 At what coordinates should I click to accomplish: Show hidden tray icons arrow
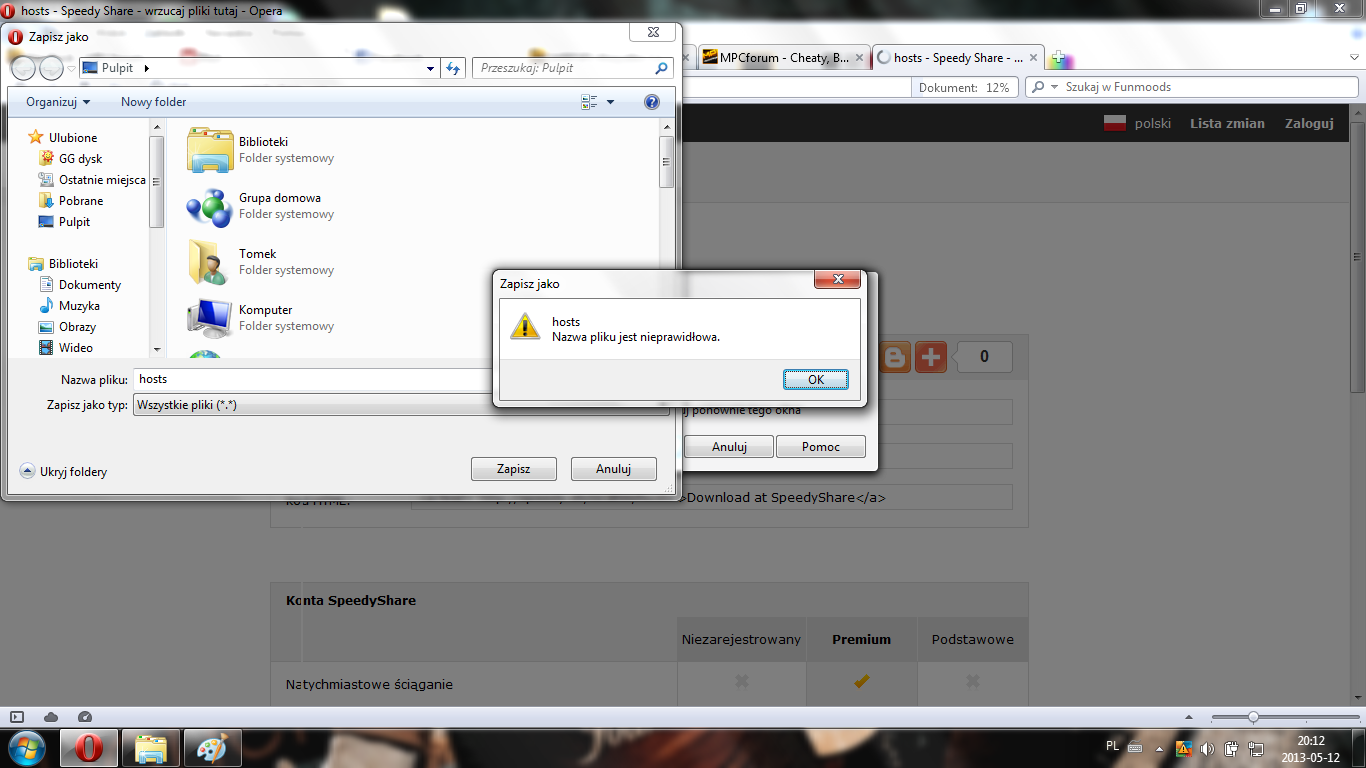pyautogui.click(x=1159, y=748)
